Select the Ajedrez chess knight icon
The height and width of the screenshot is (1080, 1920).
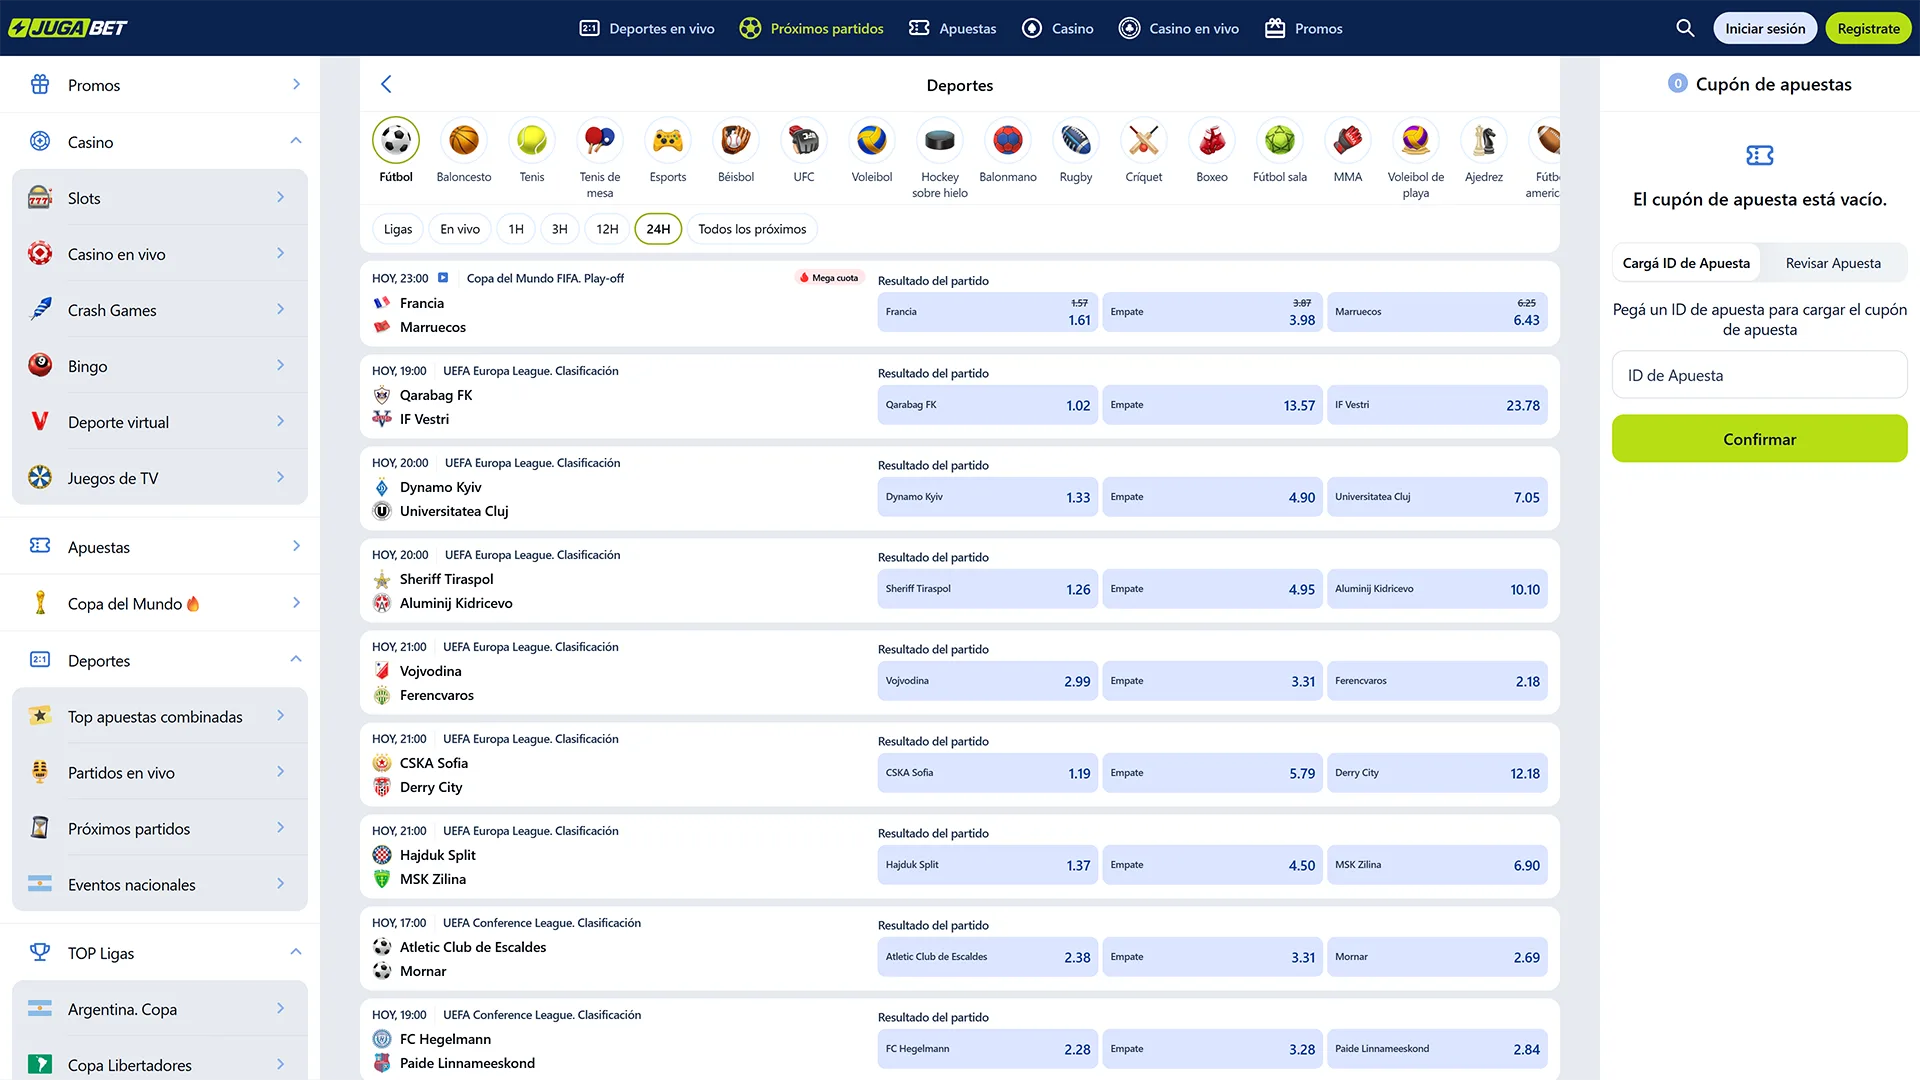coord(1484,141)
